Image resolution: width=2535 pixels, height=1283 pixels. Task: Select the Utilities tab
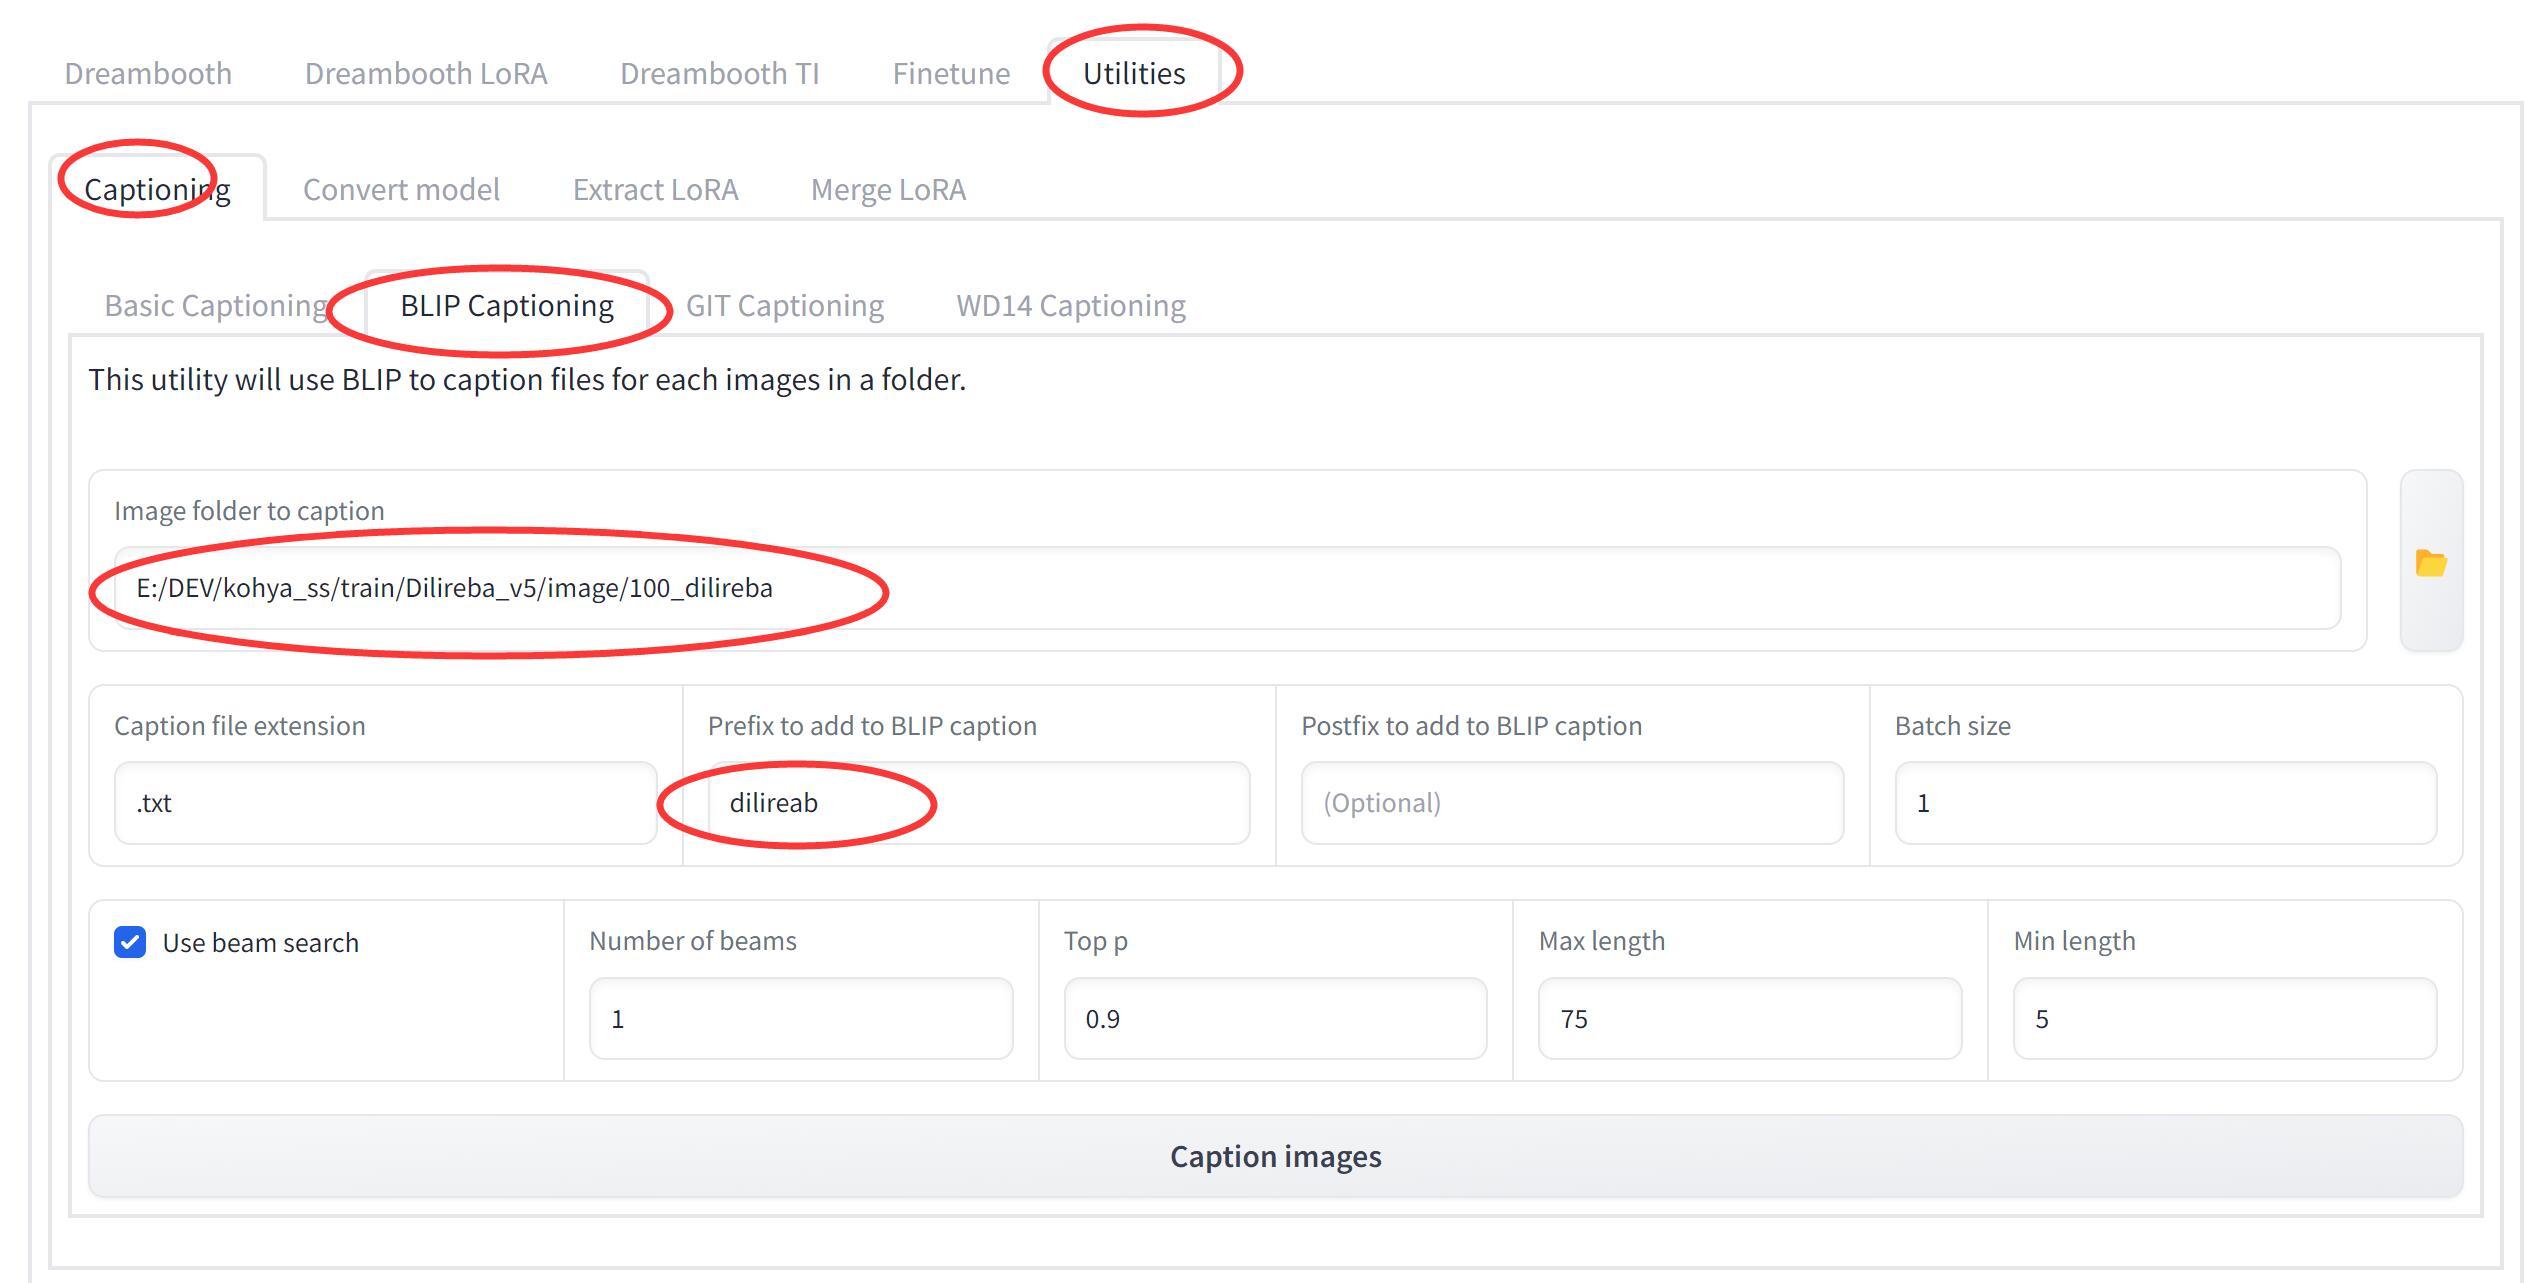(1134, 74)
